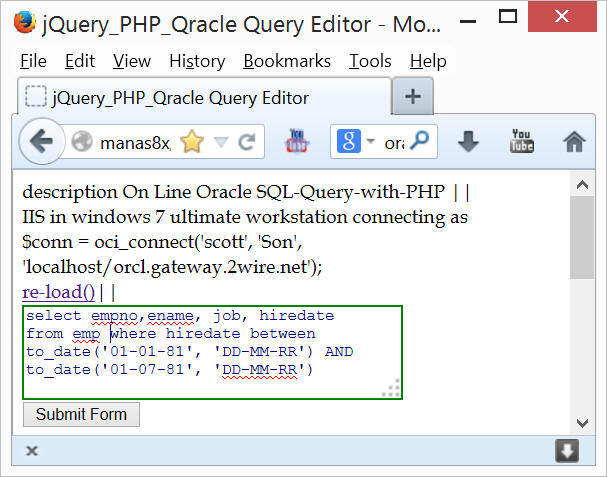The image size is (607, 477).
Task: Click the re-load() link
Action: [59, 292]
